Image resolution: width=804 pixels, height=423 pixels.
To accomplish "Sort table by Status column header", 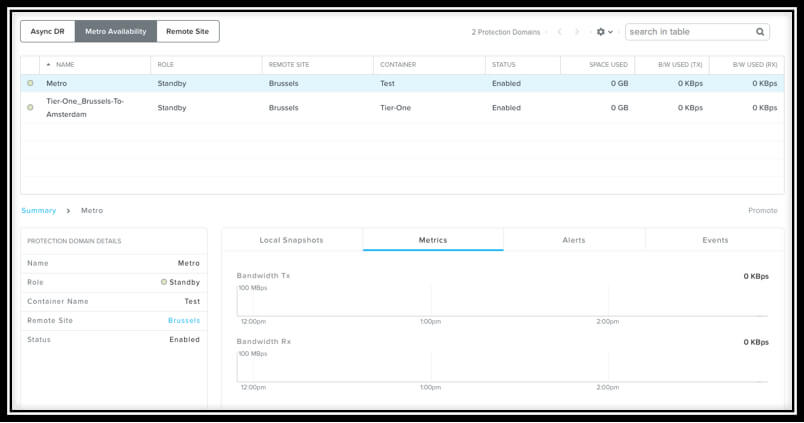I will pos(503,64).
